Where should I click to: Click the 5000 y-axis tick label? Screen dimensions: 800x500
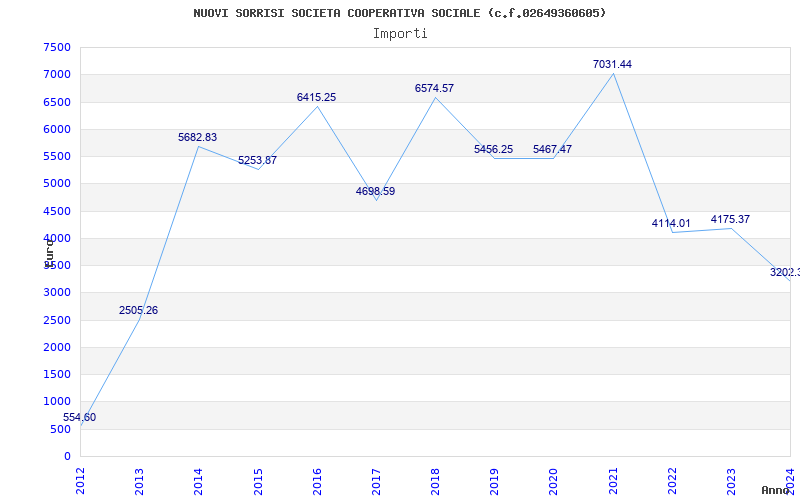tap(57, 183)
